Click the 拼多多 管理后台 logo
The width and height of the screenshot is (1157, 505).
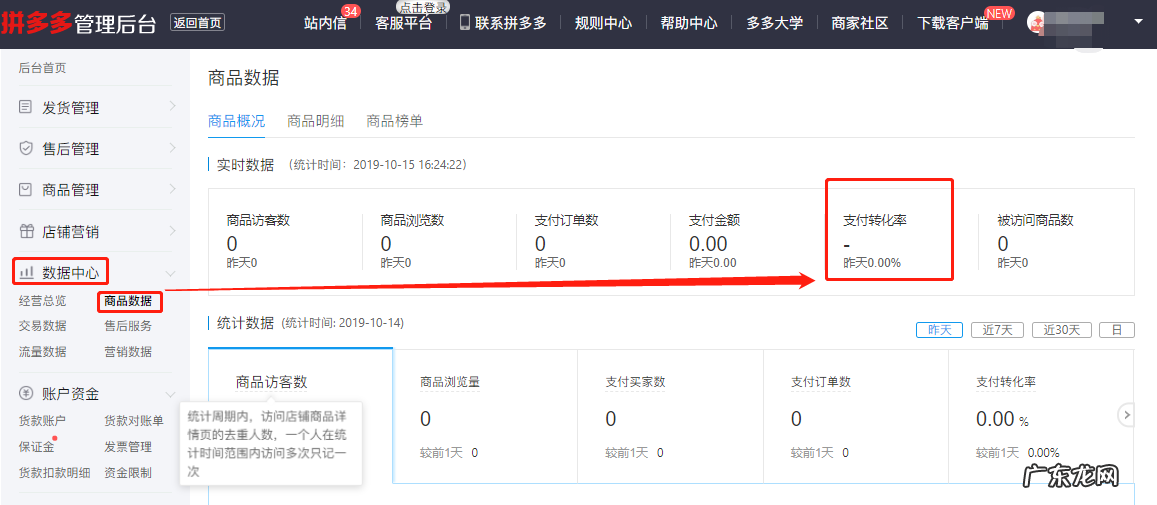coord(79,24)
